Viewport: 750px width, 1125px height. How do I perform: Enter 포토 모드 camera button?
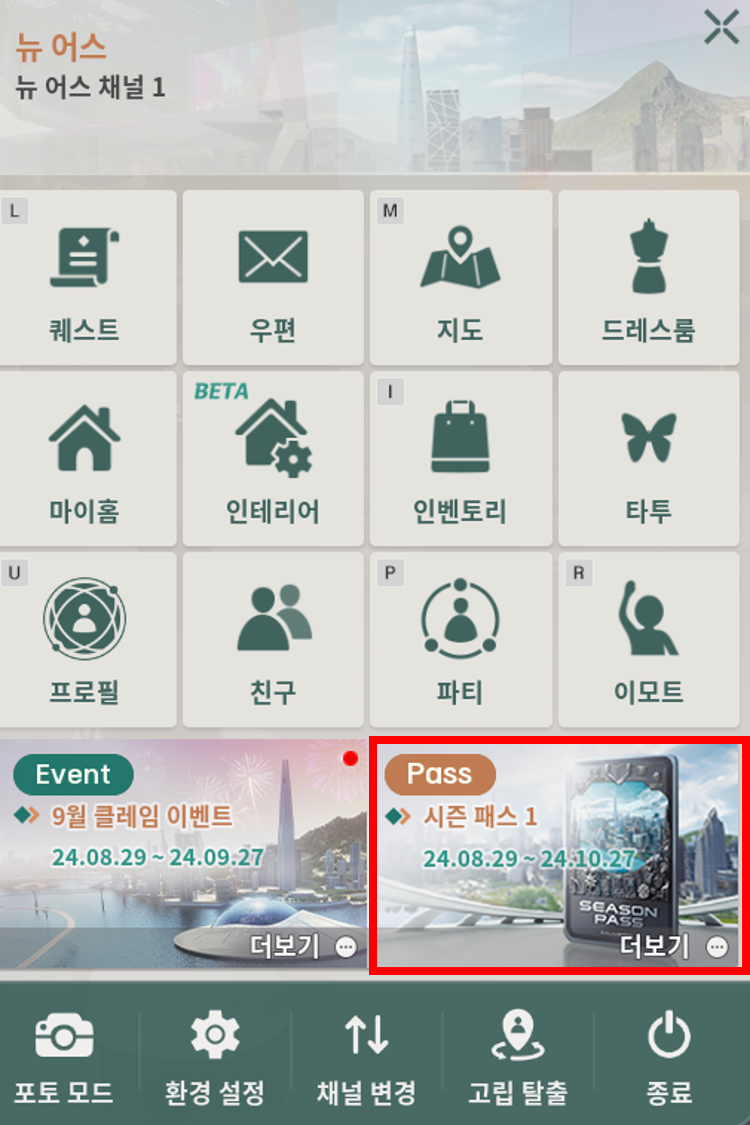(64, 1056)
